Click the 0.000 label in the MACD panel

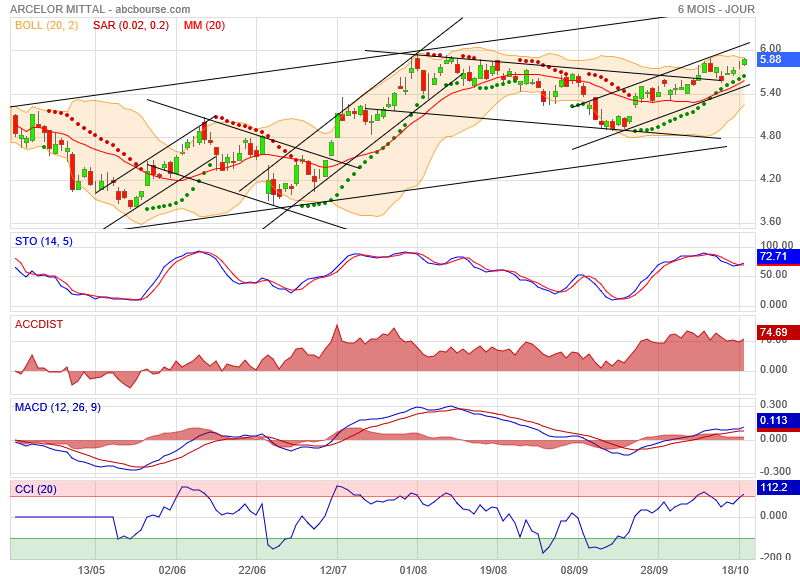pyautogui.click(x=773, y=438)
